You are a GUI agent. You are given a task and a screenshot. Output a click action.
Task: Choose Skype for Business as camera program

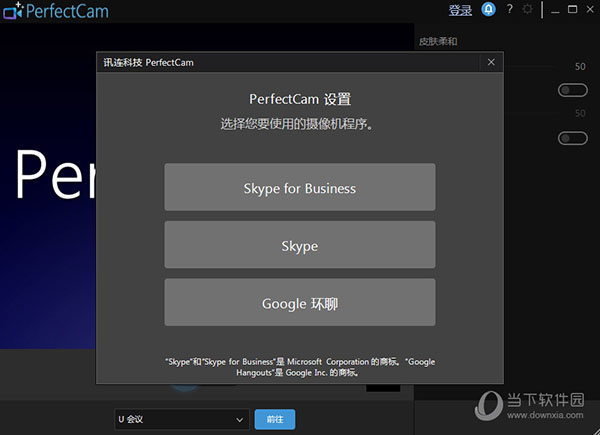pyautogui.click(x=300, y=187)
